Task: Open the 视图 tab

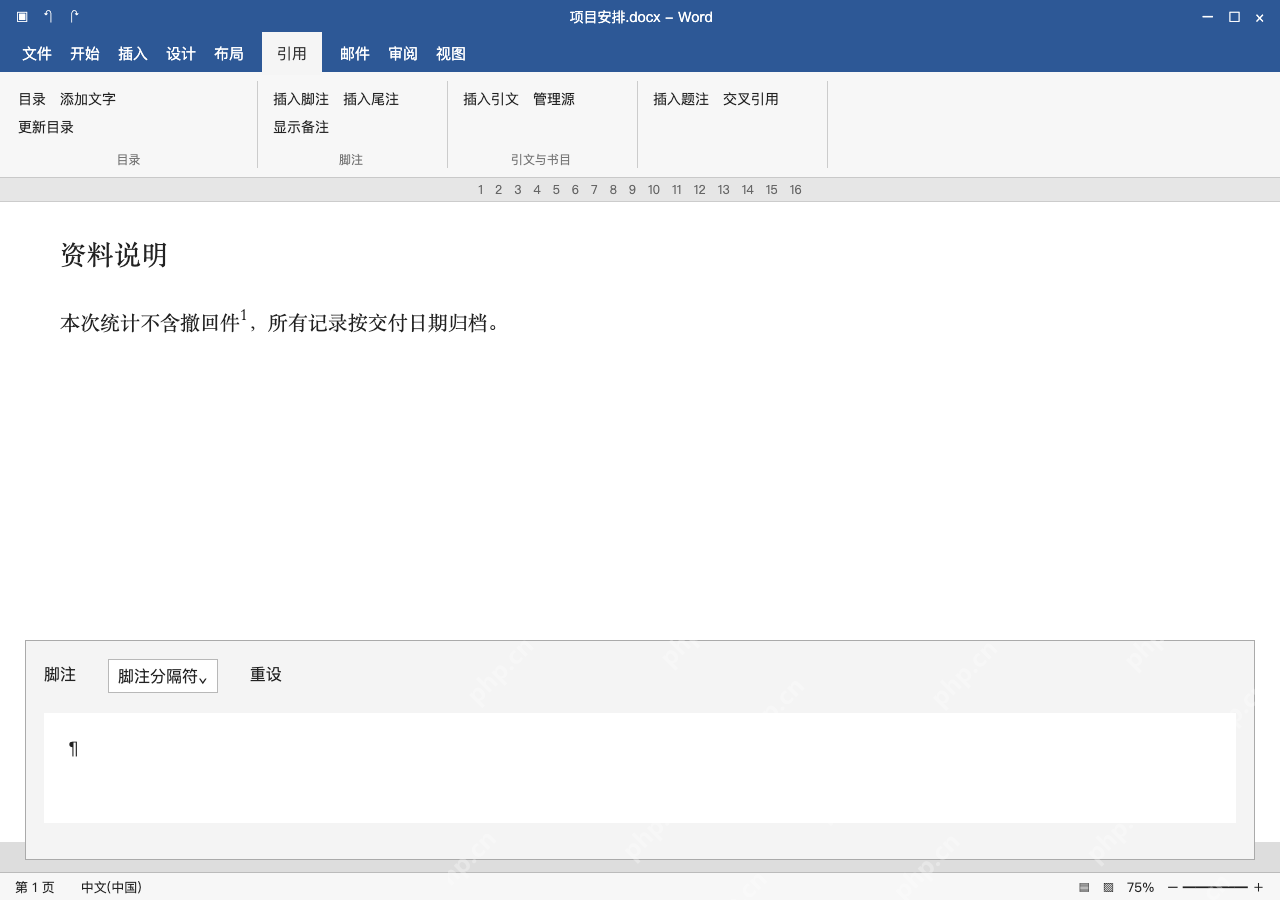Action: [x=451, y=54]
